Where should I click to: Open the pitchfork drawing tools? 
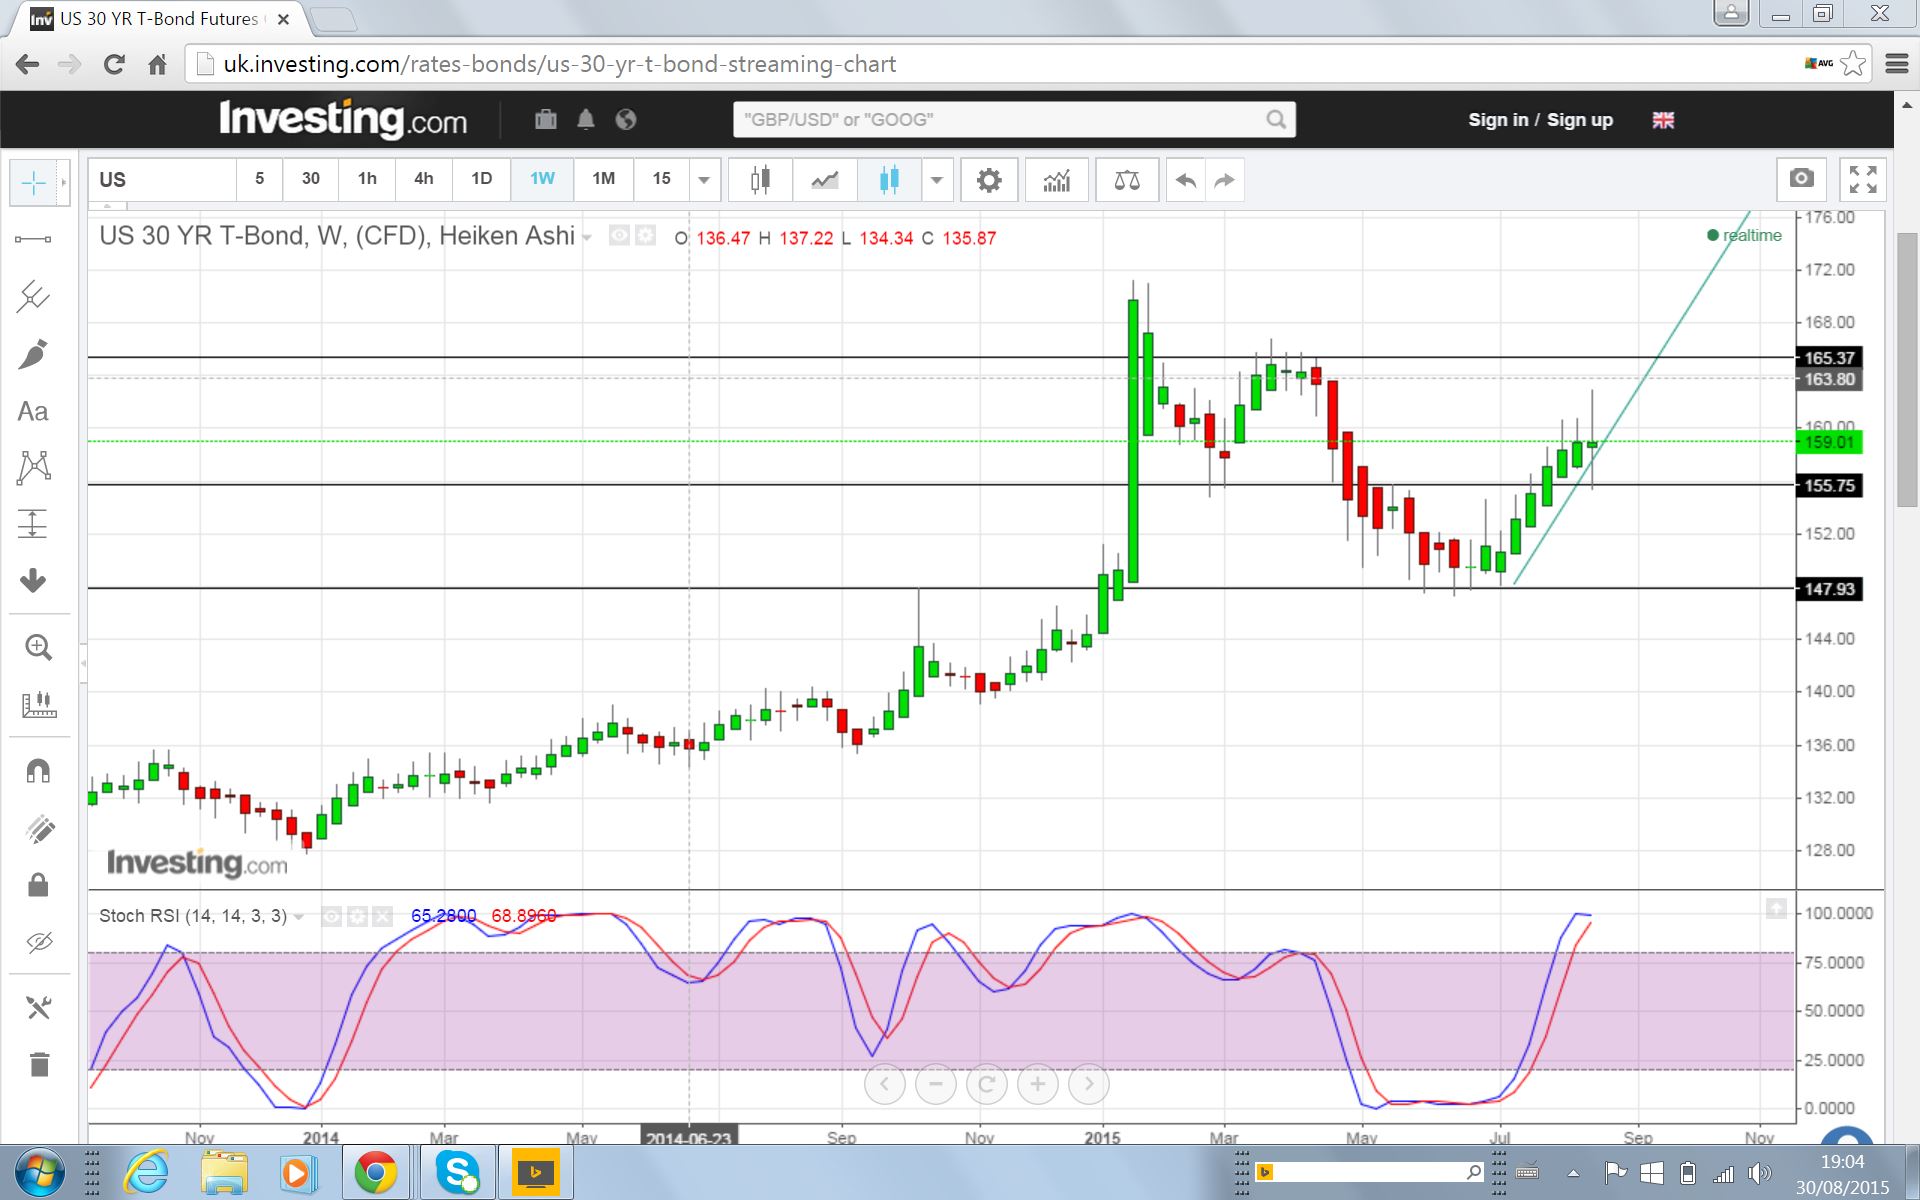pyautogui.click(x=33, y=296)
